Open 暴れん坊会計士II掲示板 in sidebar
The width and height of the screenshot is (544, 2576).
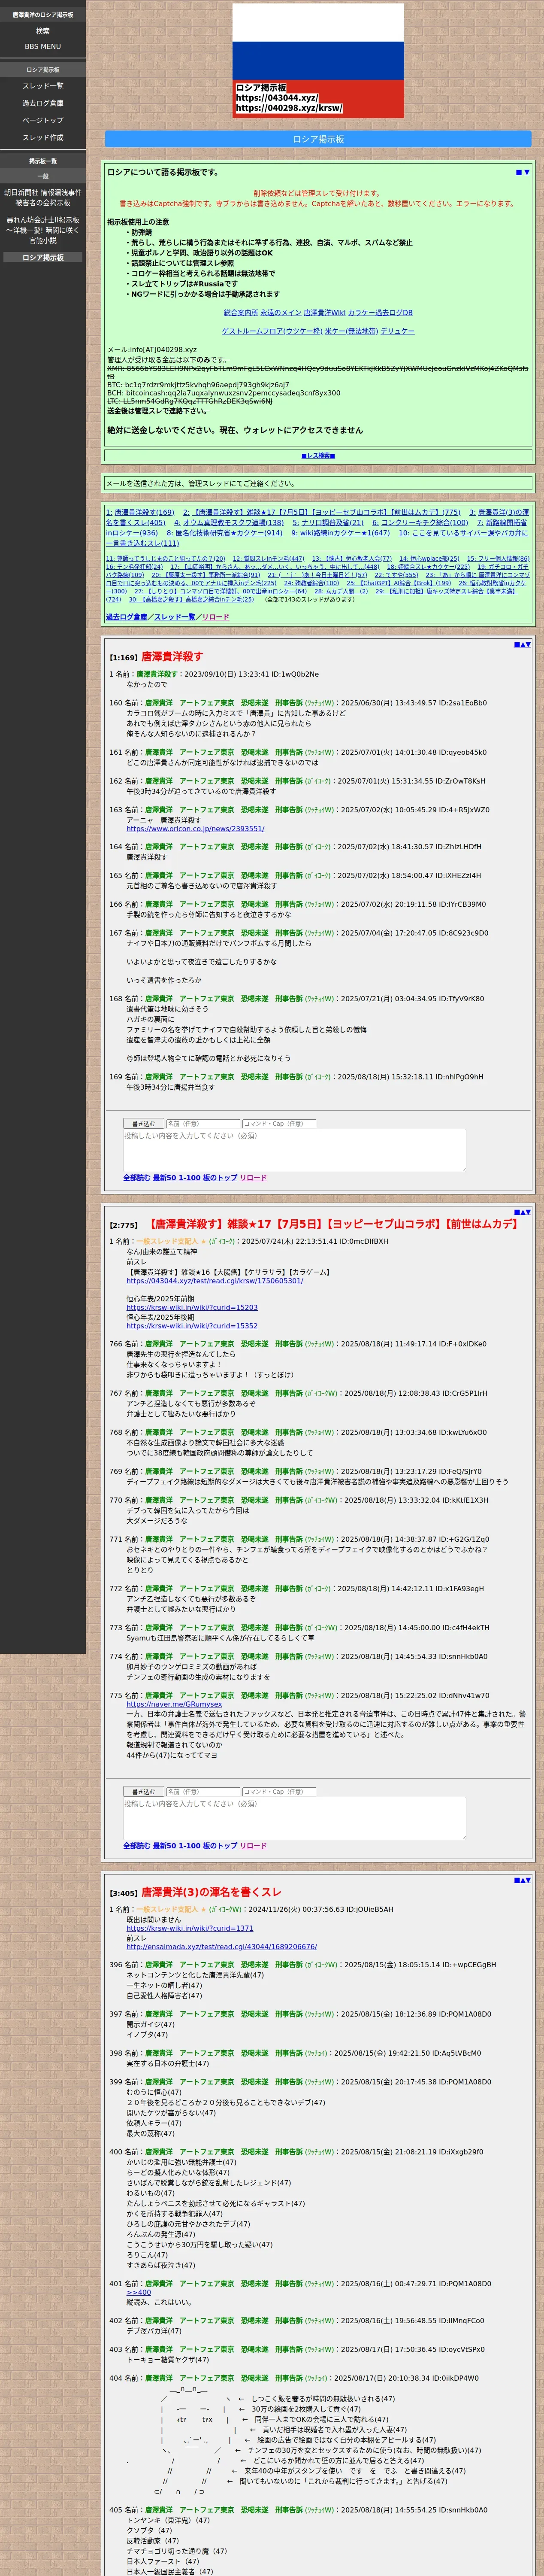pos(43,230)
